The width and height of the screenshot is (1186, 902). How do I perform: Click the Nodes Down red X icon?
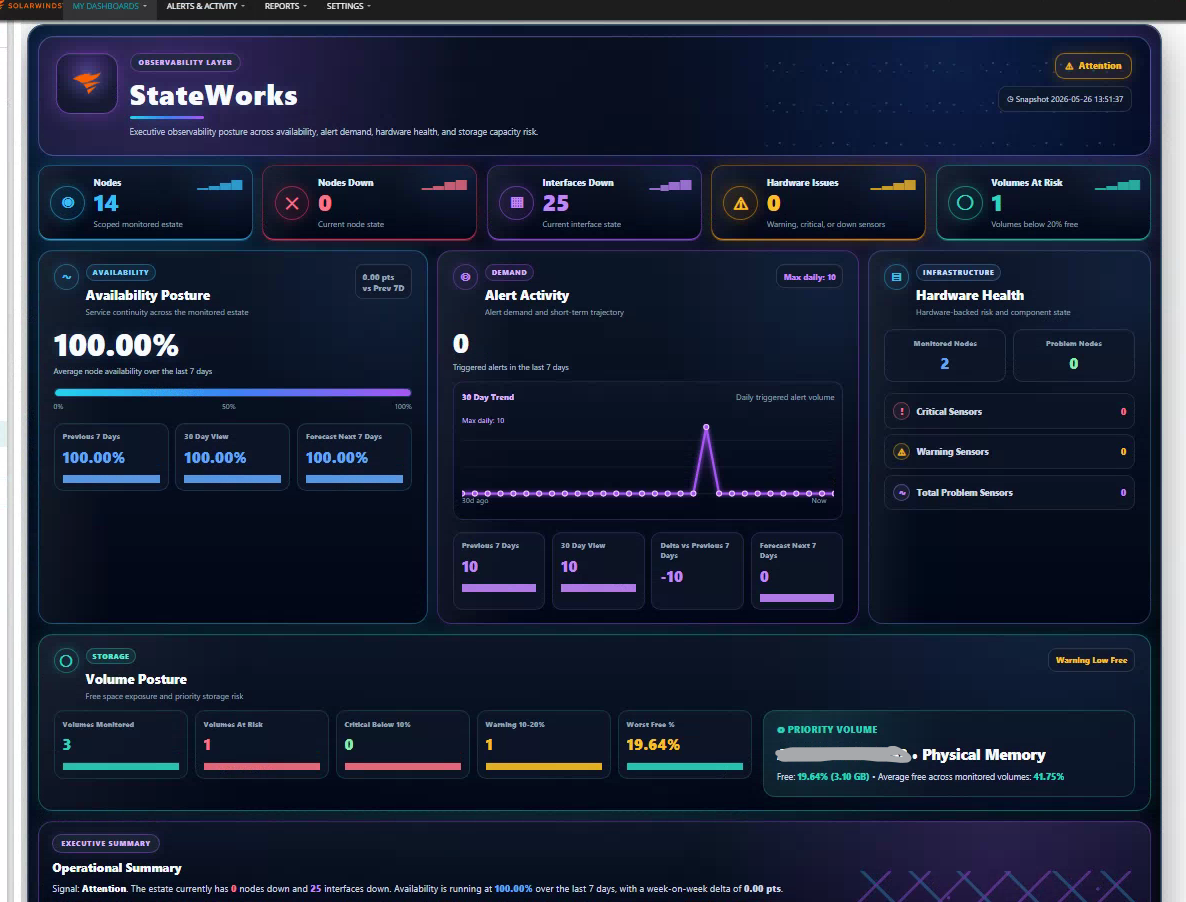[x=292, y=203]
